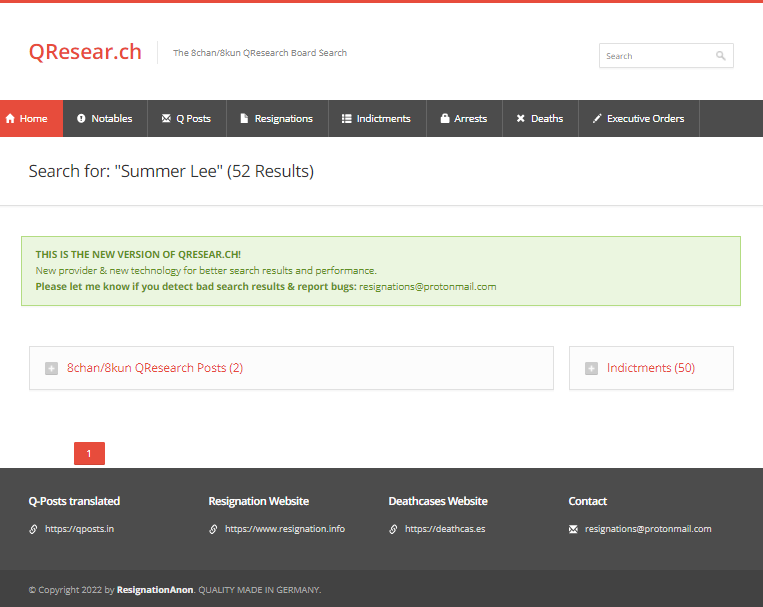Click 'Q-Posts translated' footer heading

(74, 501)
